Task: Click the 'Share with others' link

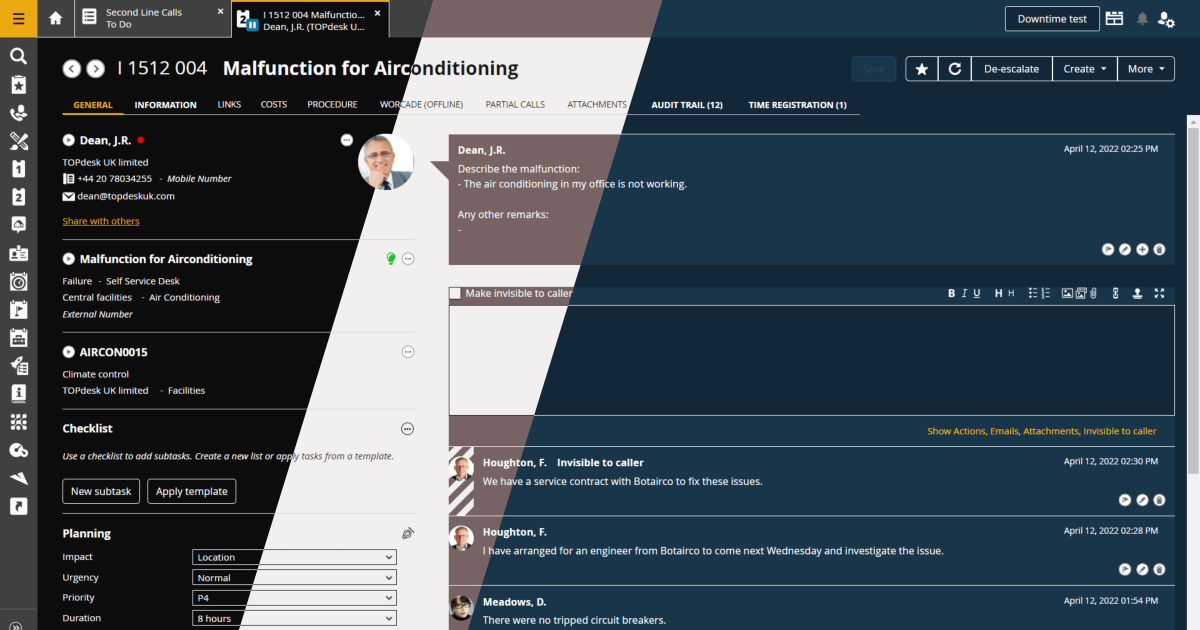Action: tap(101, 221)
